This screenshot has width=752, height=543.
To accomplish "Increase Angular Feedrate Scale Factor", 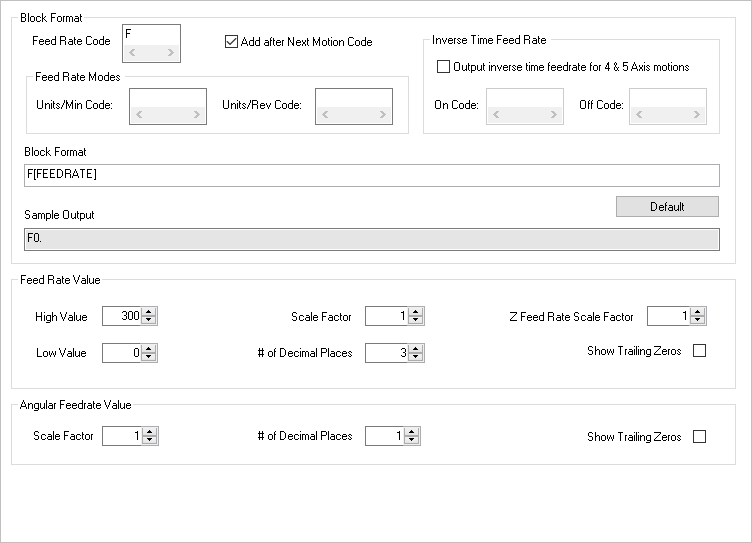I will (x=150, y=432).
